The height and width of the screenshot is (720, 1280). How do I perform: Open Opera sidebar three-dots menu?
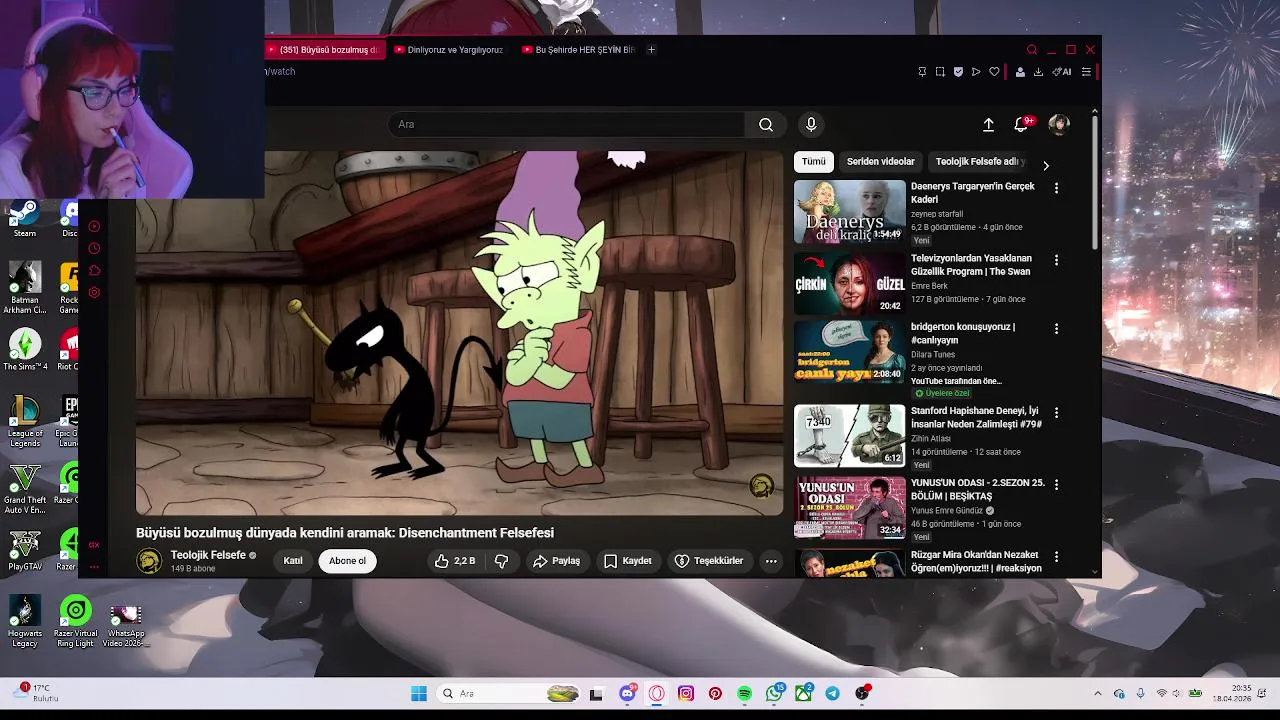coord(94,567)
